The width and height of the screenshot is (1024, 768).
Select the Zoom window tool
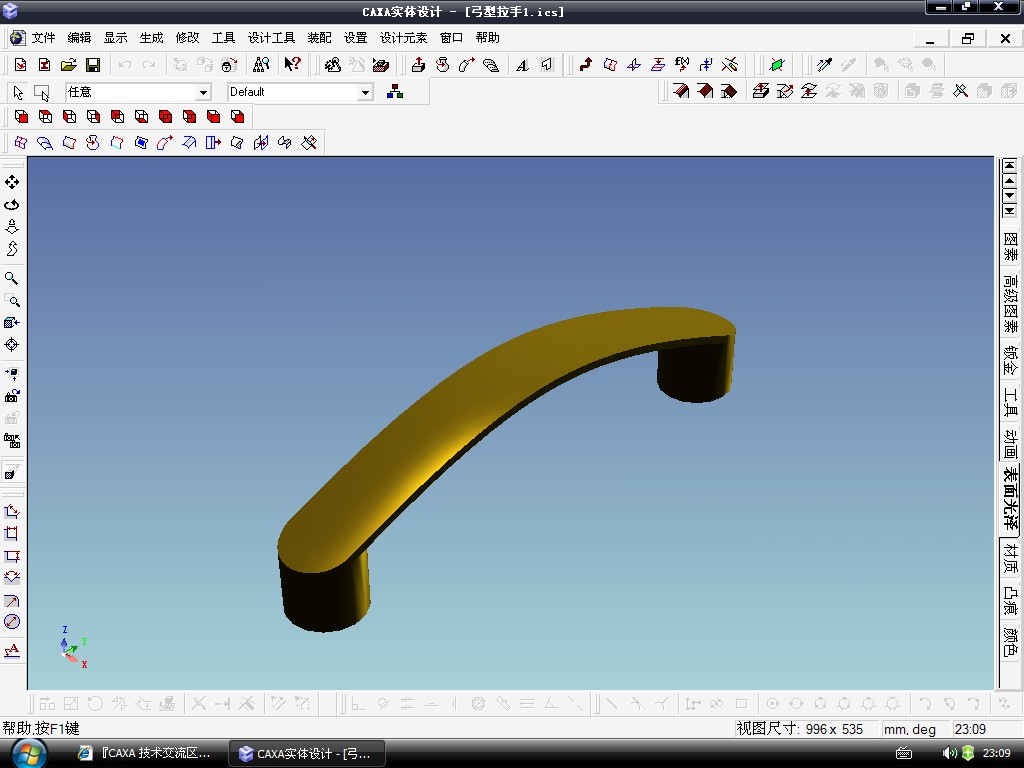[12, 300]
